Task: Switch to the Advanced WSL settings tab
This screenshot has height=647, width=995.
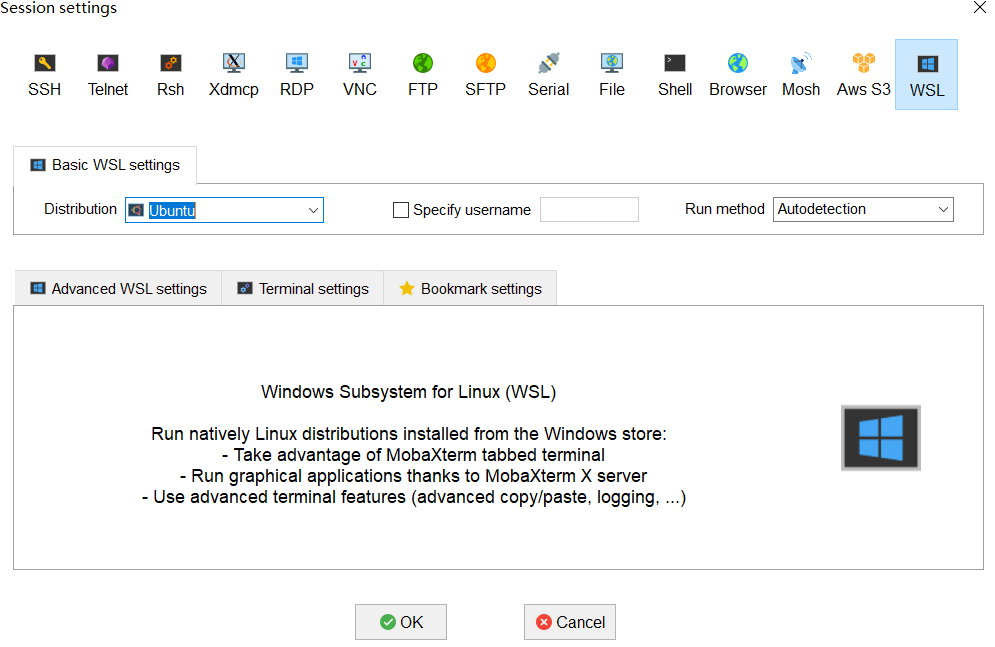Action: 117,288
